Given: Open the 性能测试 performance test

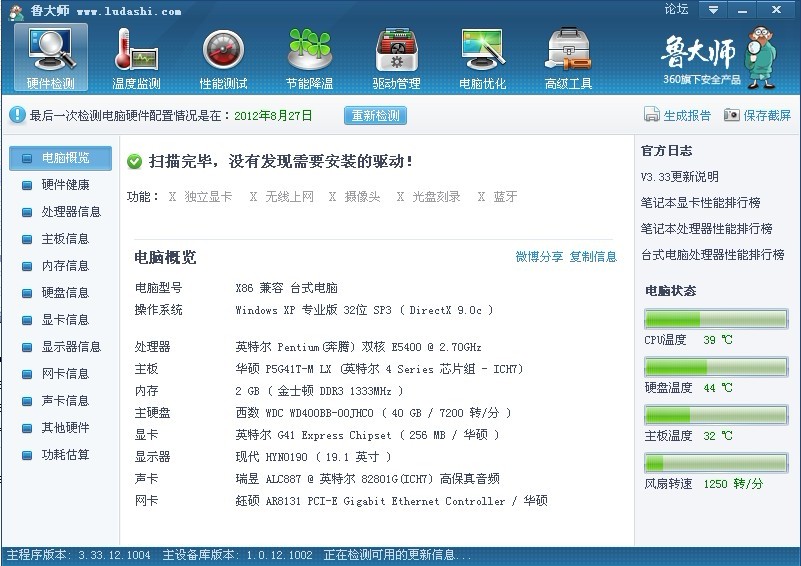Looking at the screenshot, I should pyautogui.click(x=223, y=58).
